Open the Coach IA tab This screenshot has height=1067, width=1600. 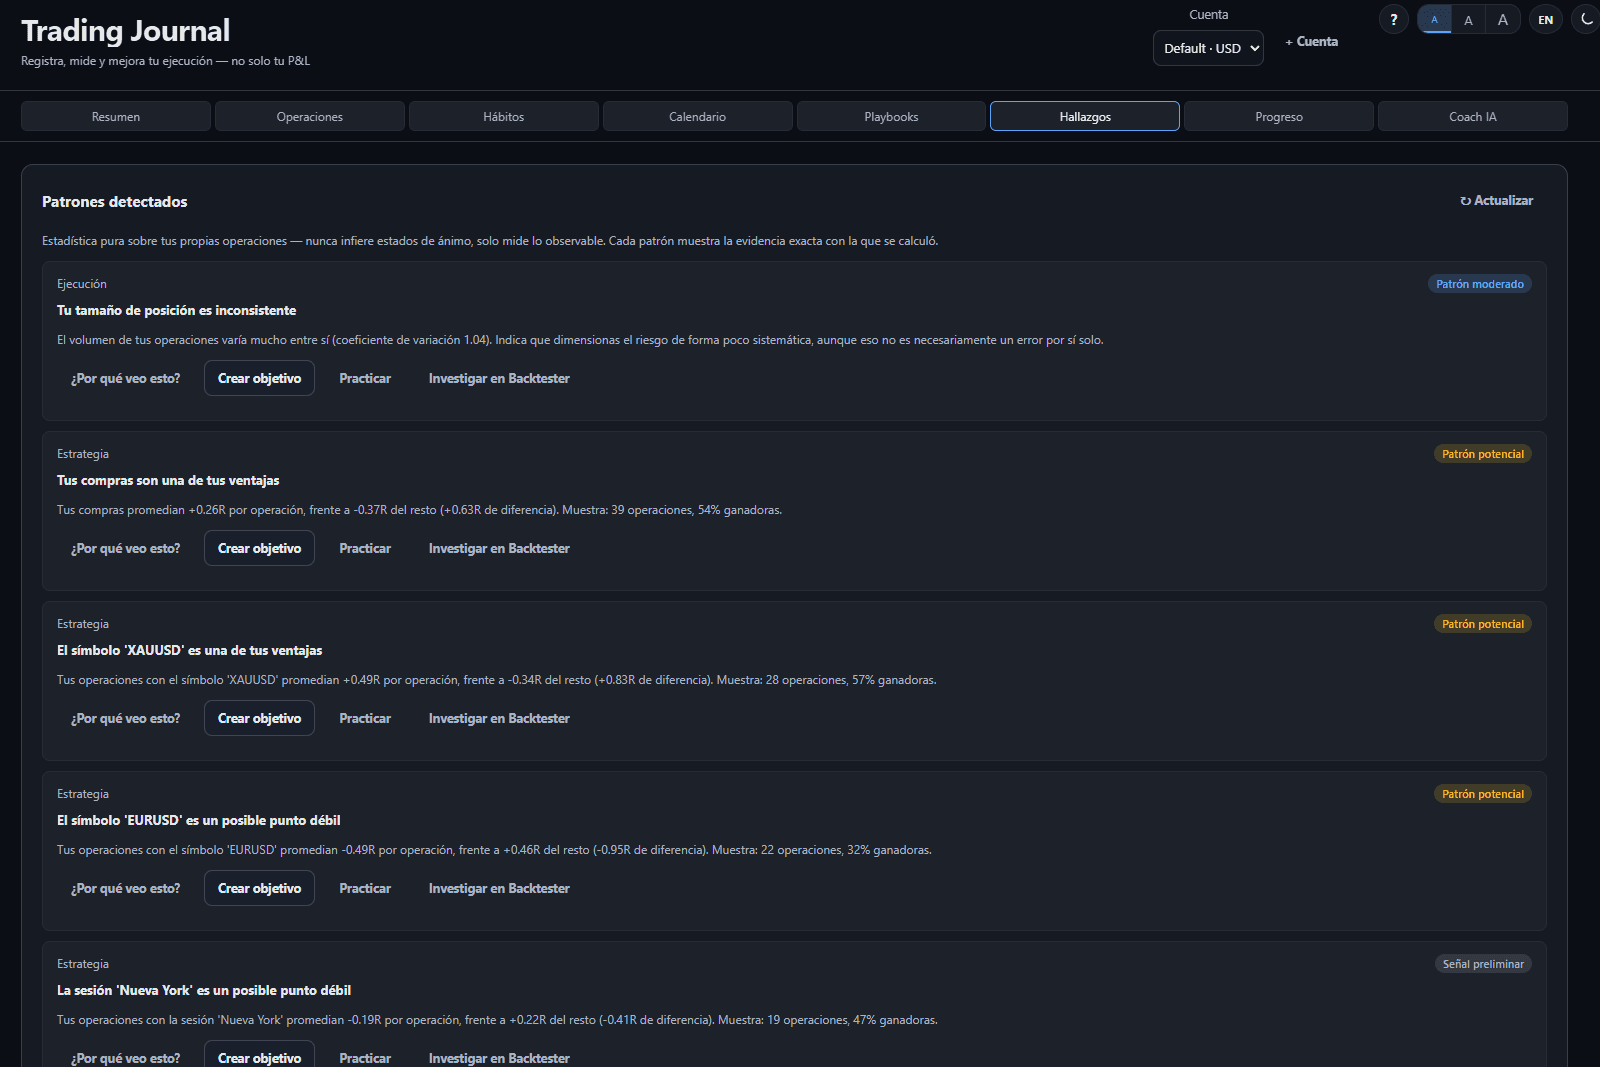click(x=1473, y=116)
